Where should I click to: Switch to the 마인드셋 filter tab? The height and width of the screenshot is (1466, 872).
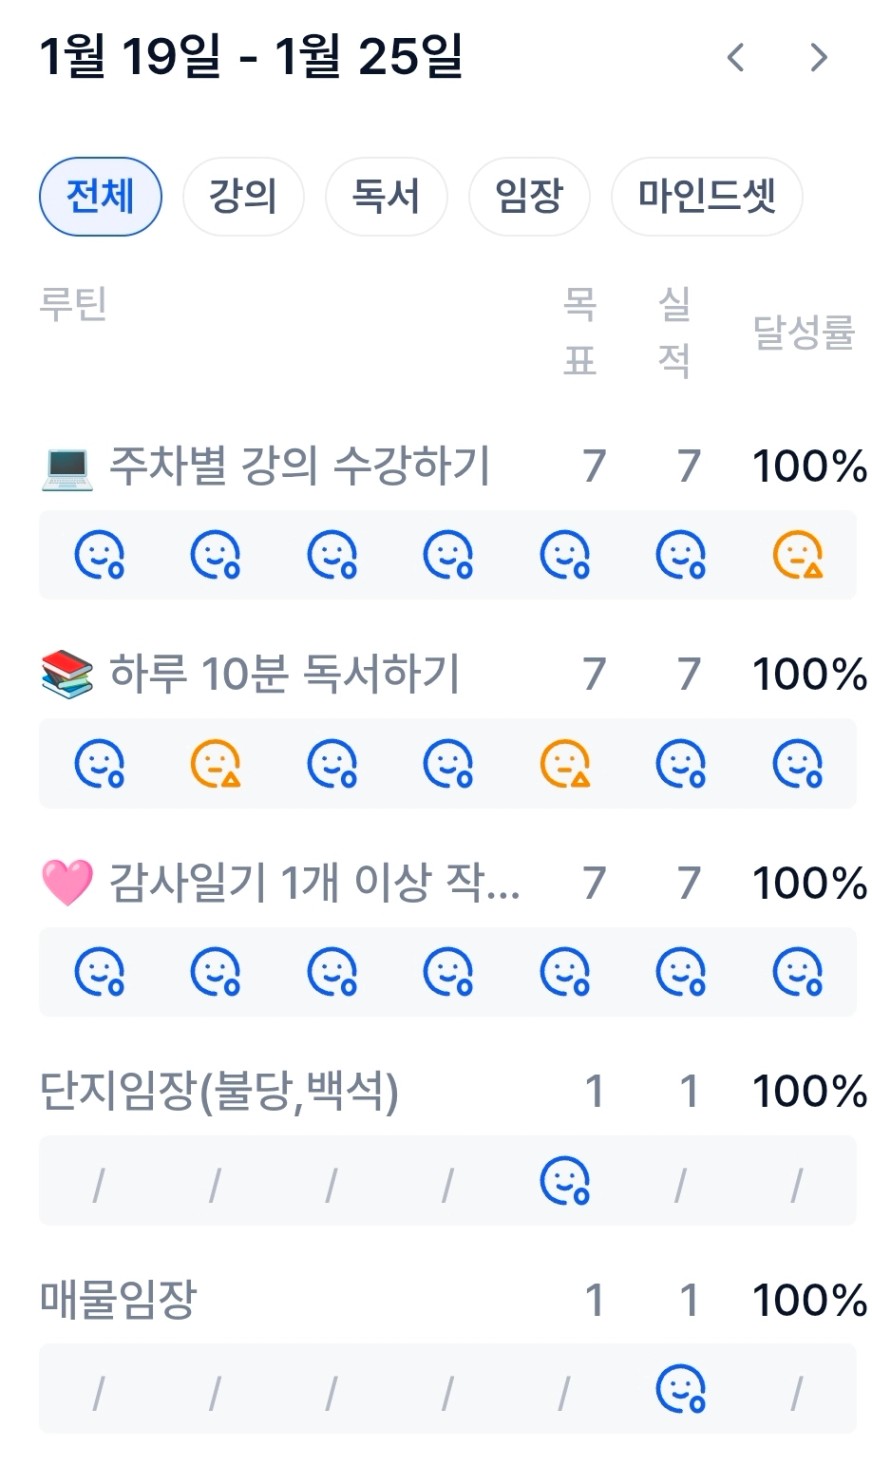(706, 196)
